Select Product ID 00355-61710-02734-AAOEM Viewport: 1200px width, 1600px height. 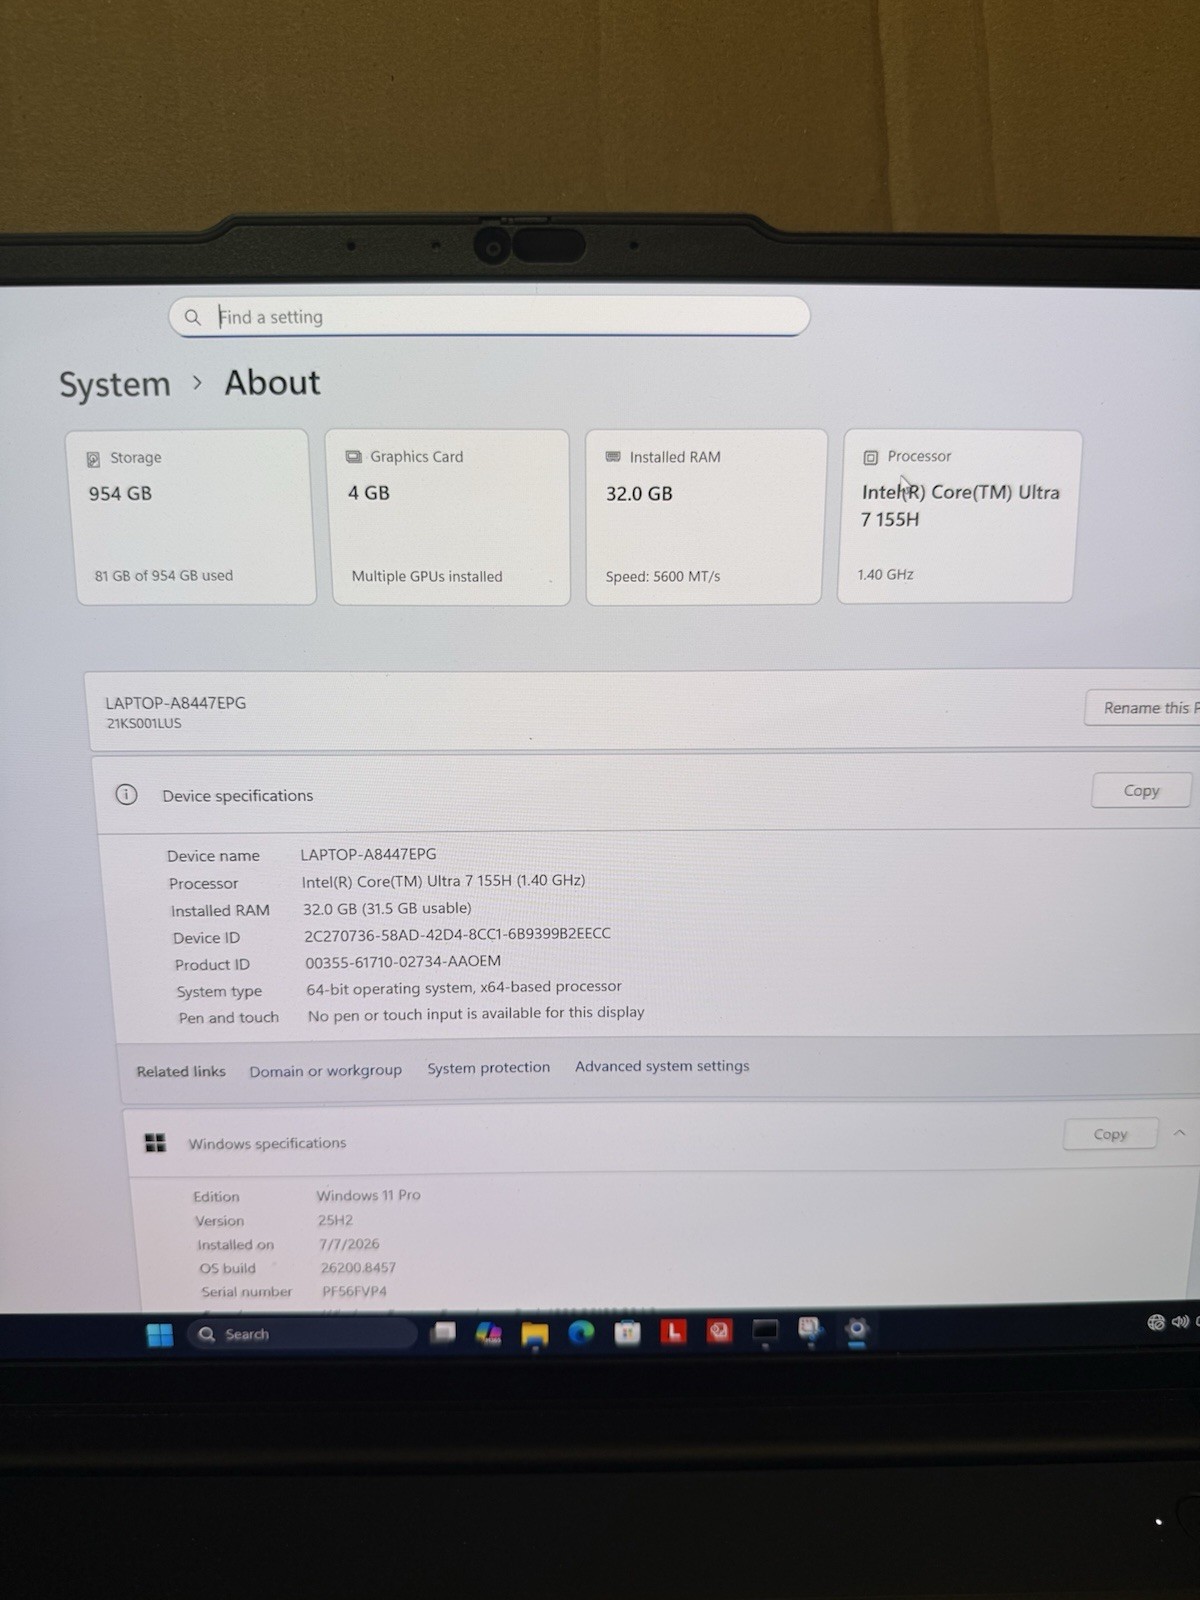point(403,961)
